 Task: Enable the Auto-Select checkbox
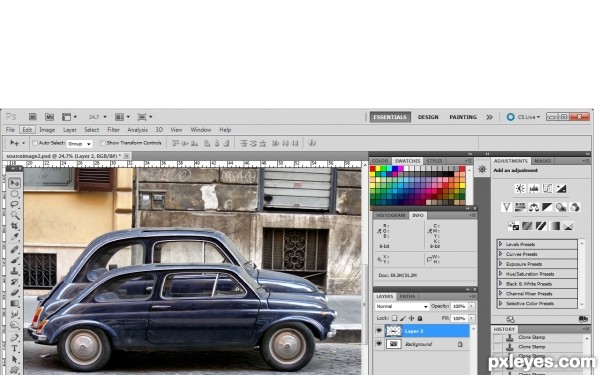tap(35, 143)
